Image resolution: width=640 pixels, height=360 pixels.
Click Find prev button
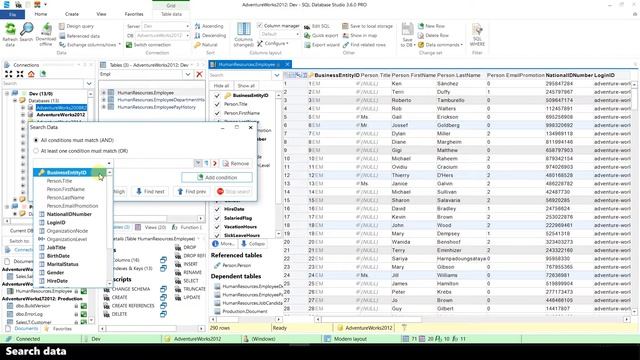pos(191,191)
